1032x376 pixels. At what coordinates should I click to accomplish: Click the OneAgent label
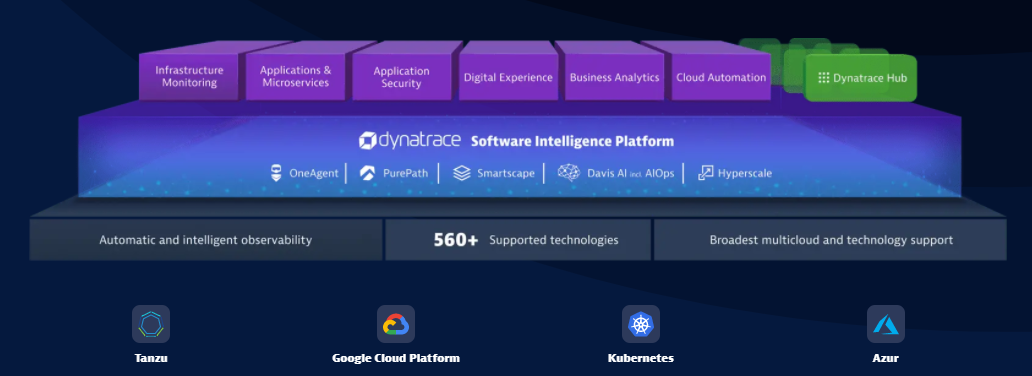click(314, 173)
